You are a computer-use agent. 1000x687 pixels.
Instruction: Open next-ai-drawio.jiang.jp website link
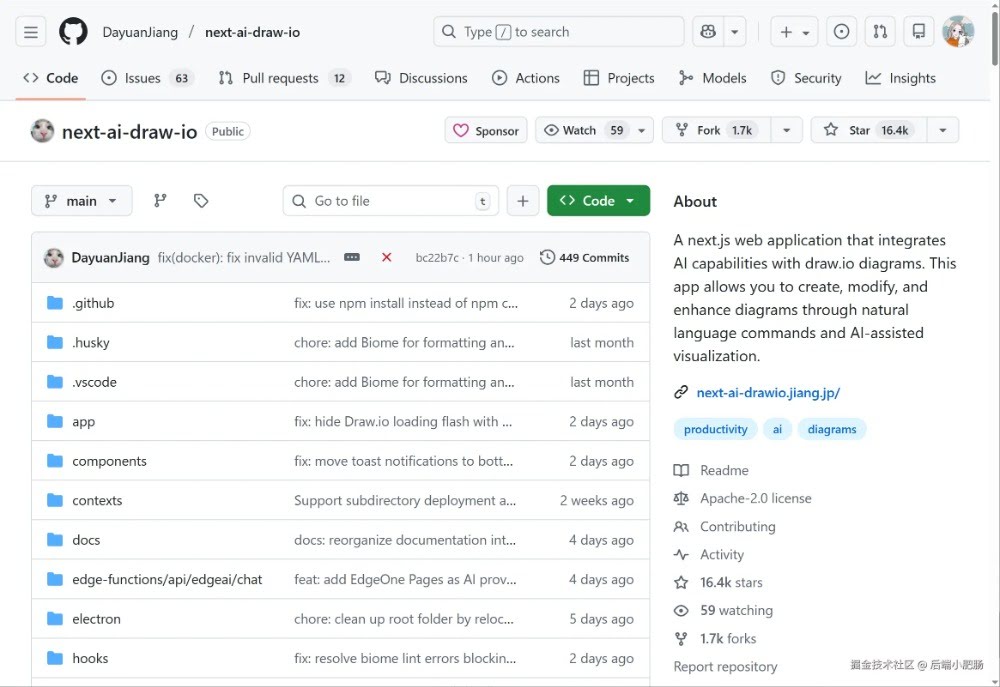point(768,393)
